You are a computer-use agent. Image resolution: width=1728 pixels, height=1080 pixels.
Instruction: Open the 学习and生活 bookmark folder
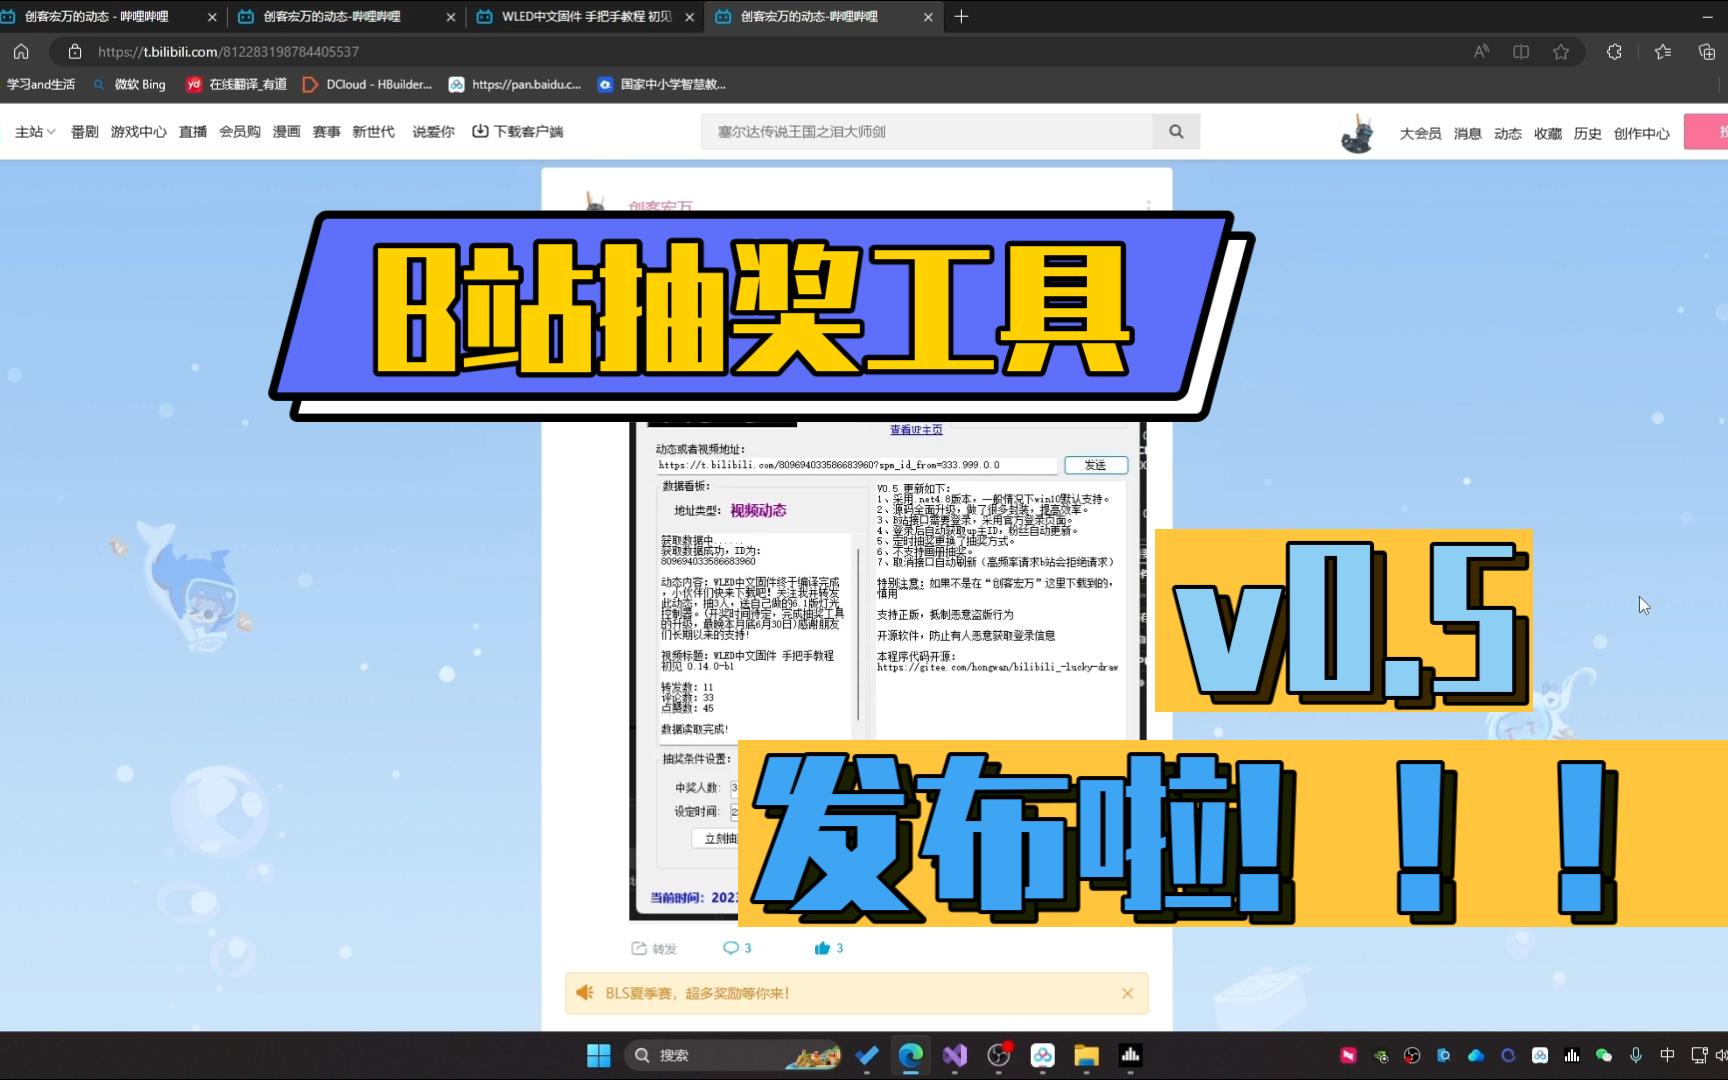tap(41, 84)
